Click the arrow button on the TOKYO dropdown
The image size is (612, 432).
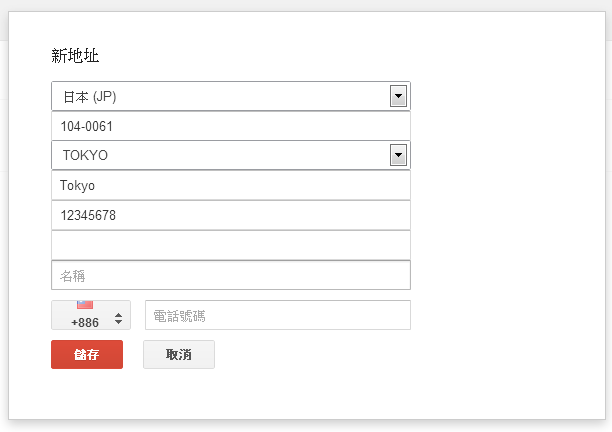click(398, 155)
